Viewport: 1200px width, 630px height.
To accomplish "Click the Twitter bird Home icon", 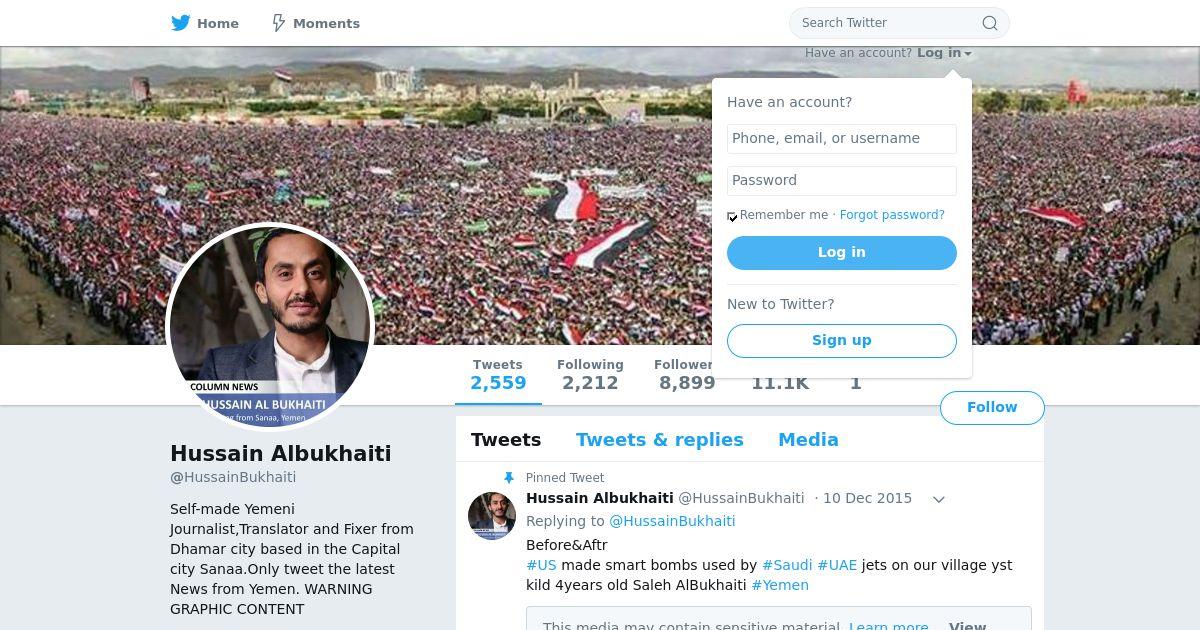I will click(x=181, y=23).
